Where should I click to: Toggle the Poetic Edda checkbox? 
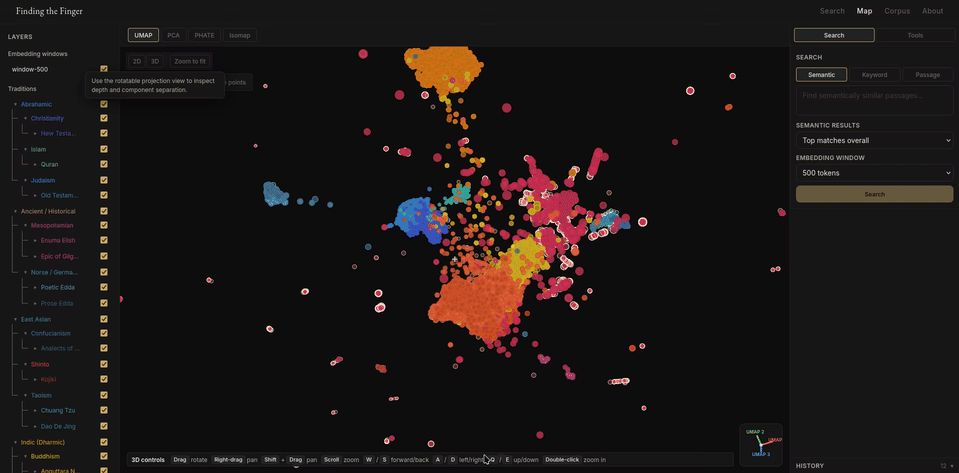point(104,287)
